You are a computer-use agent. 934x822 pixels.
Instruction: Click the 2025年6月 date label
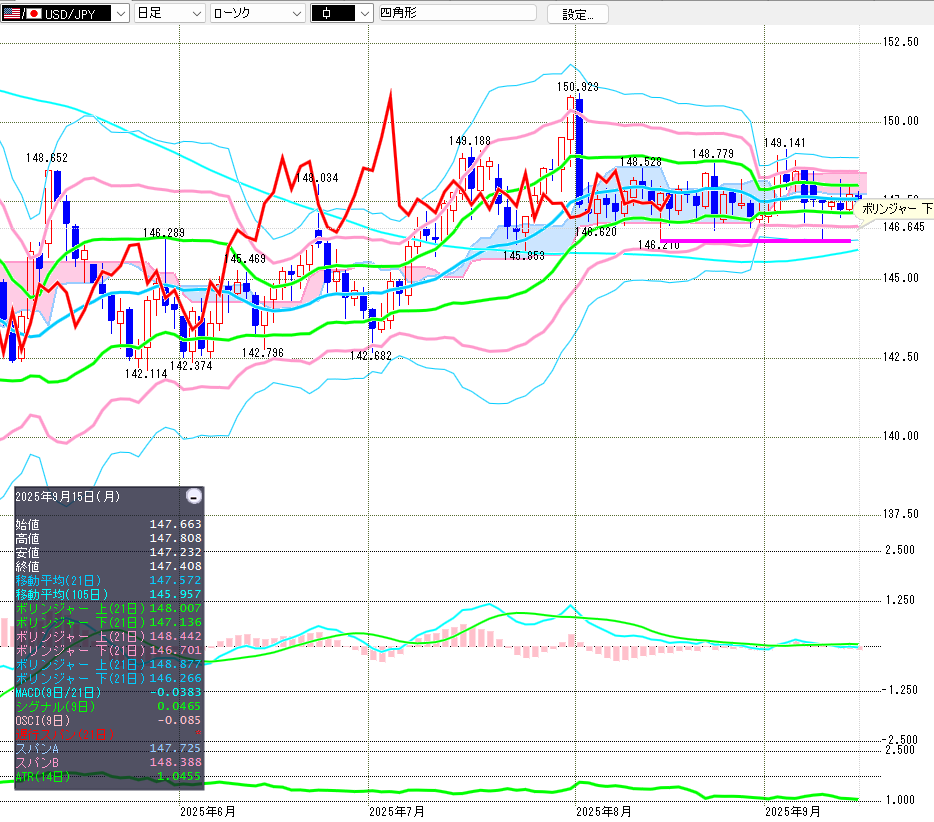(208, 812)
